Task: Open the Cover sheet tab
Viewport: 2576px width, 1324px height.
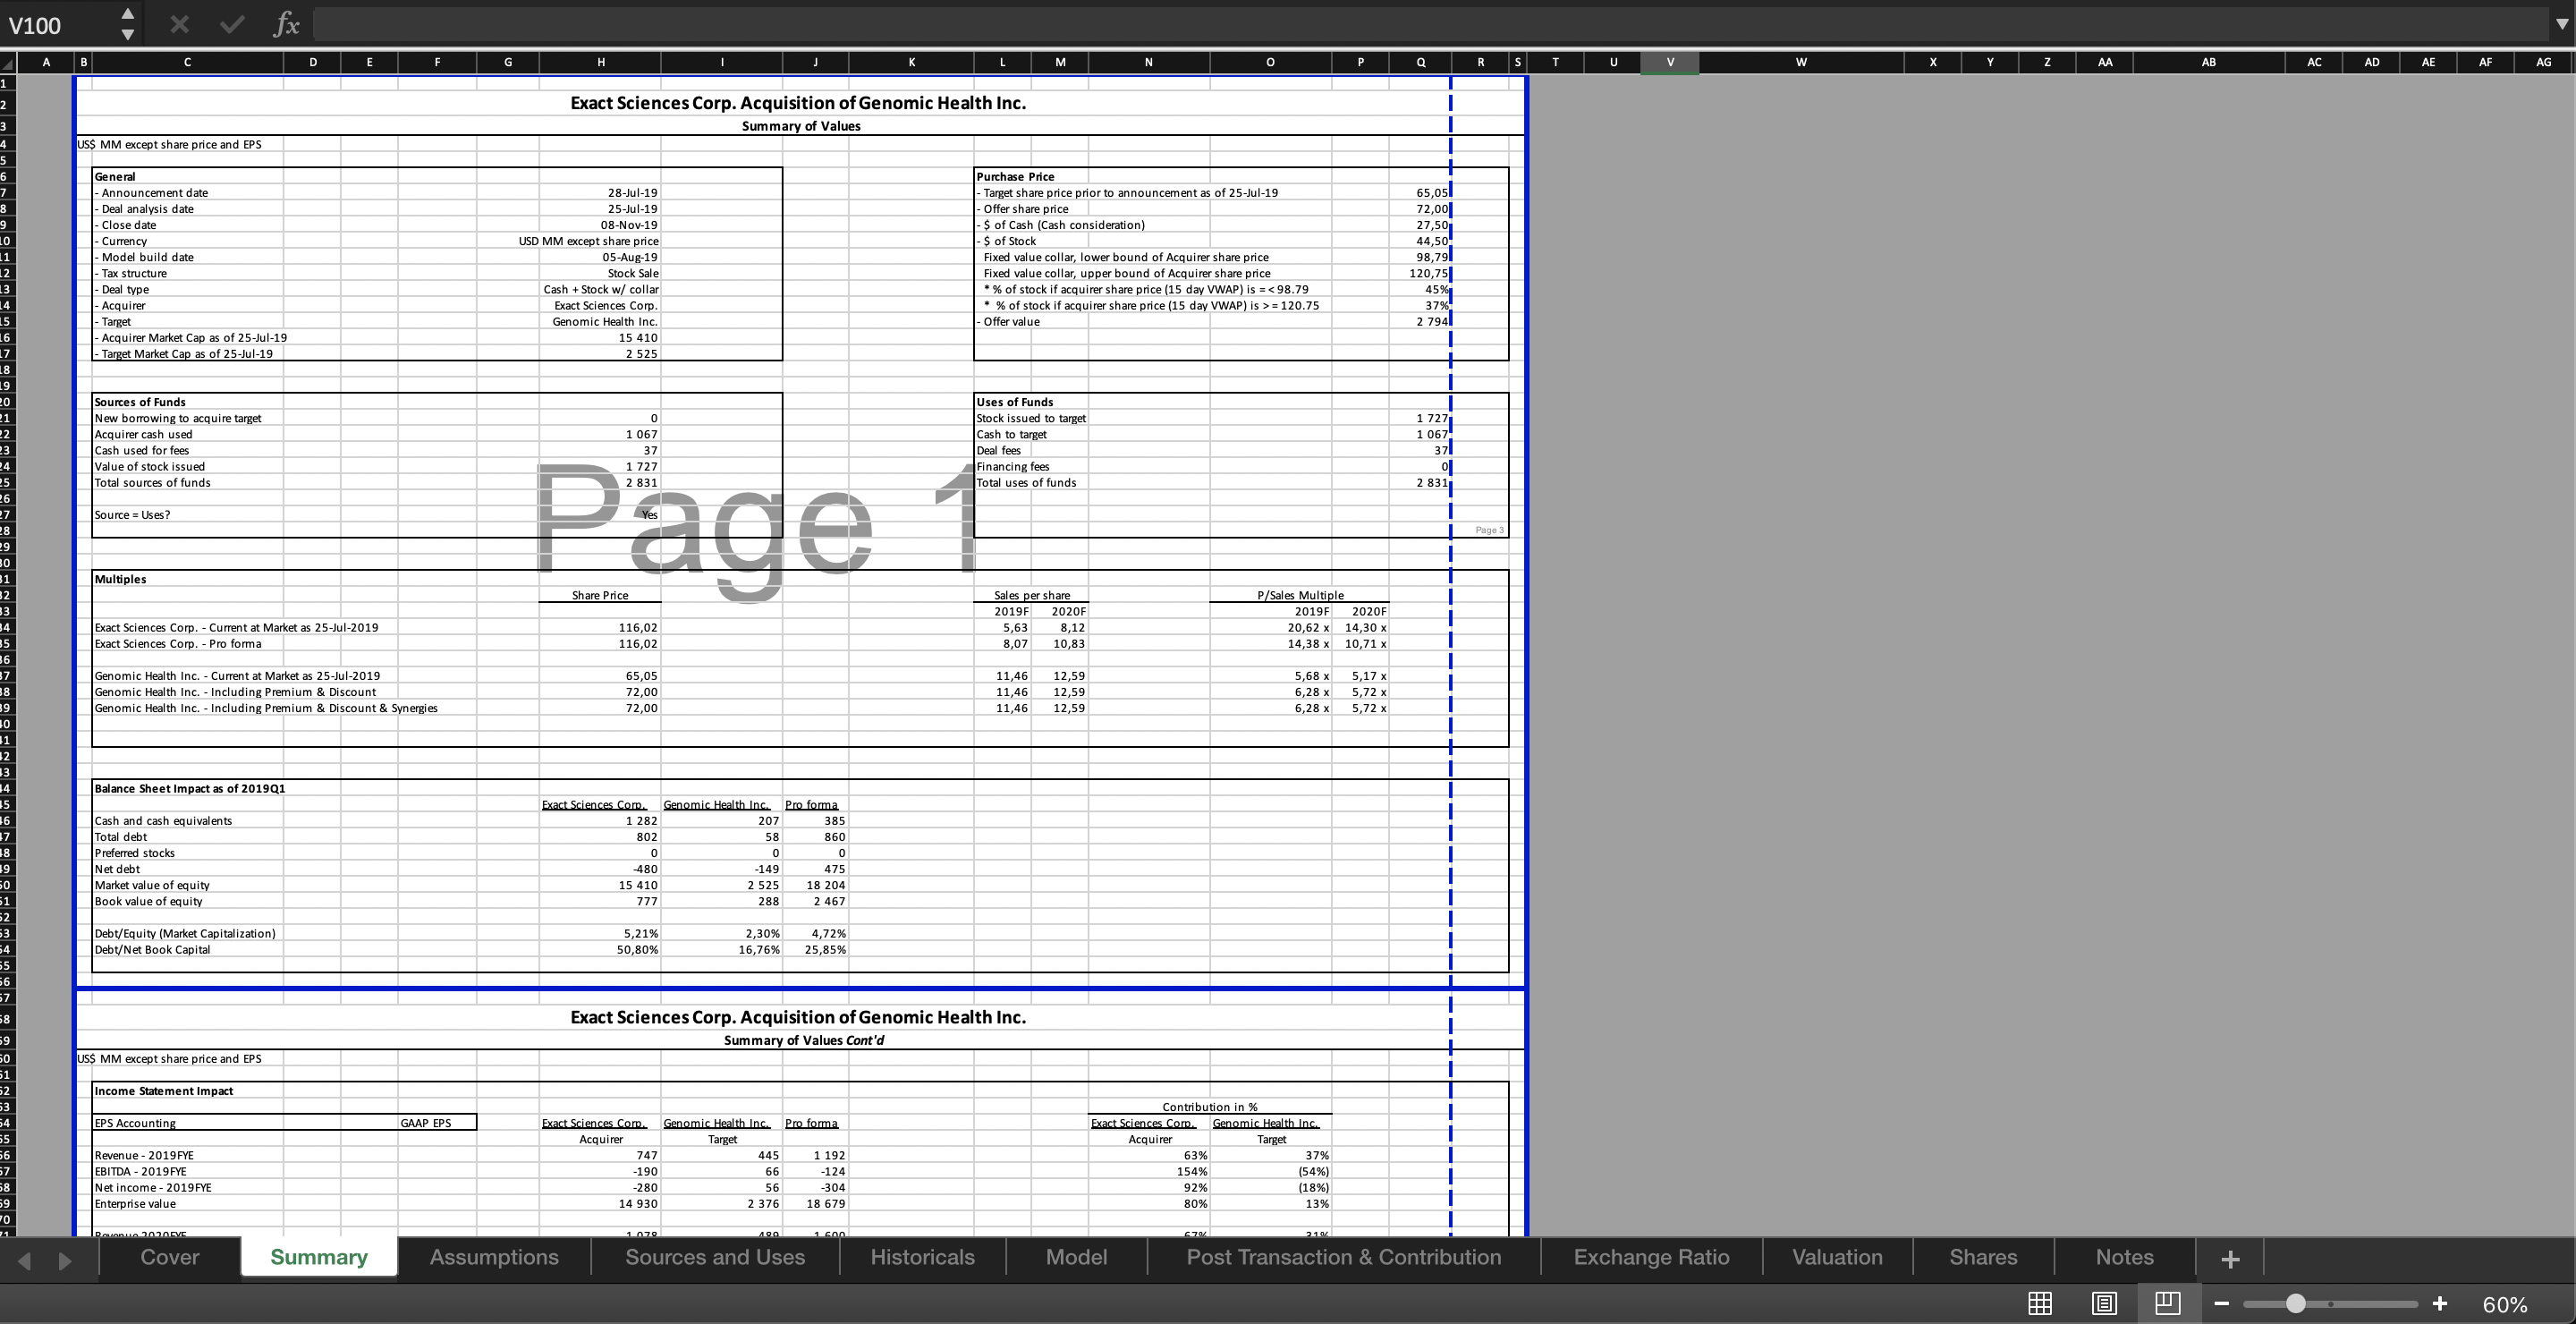Action: 170,1257
